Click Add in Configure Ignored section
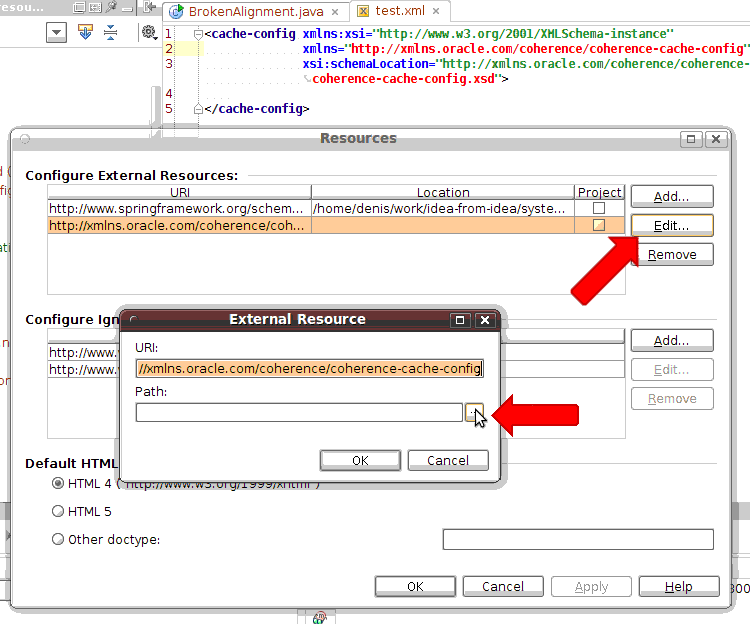 [672, 340]
